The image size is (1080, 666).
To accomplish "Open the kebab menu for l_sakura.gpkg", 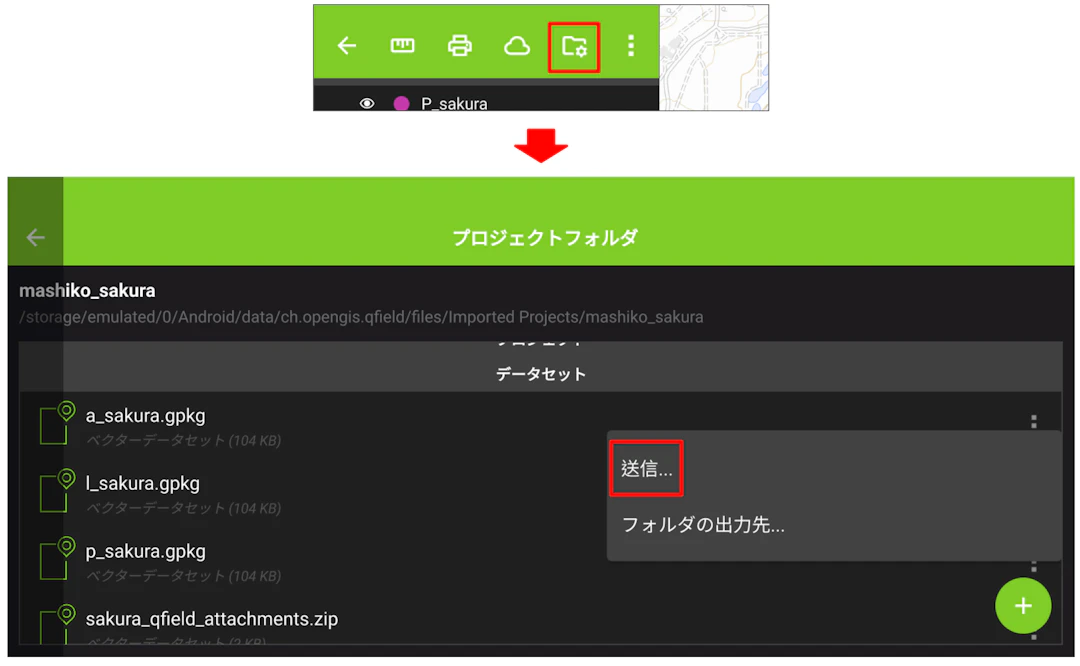I will (1034, 490).
